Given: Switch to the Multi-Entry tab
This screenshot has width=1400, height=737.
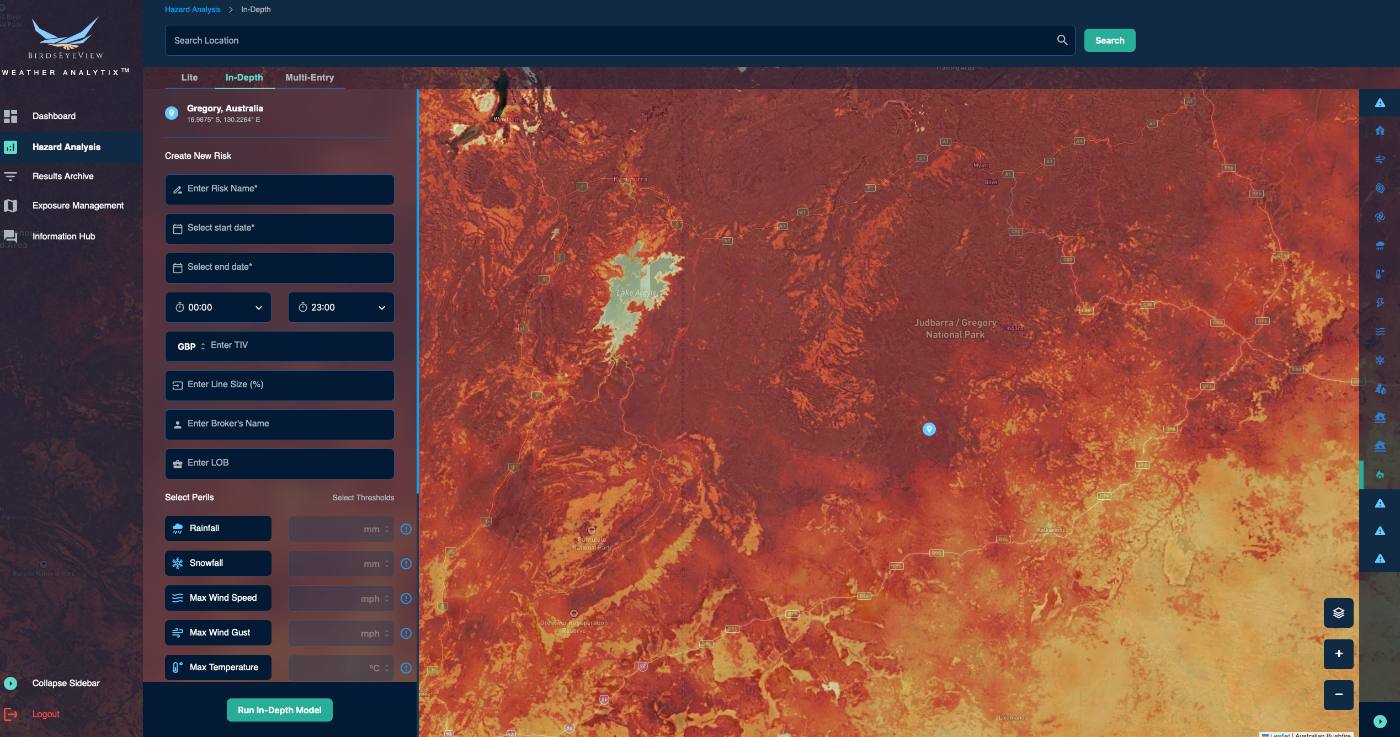Looking at the screenshot, I should (310, 77).
